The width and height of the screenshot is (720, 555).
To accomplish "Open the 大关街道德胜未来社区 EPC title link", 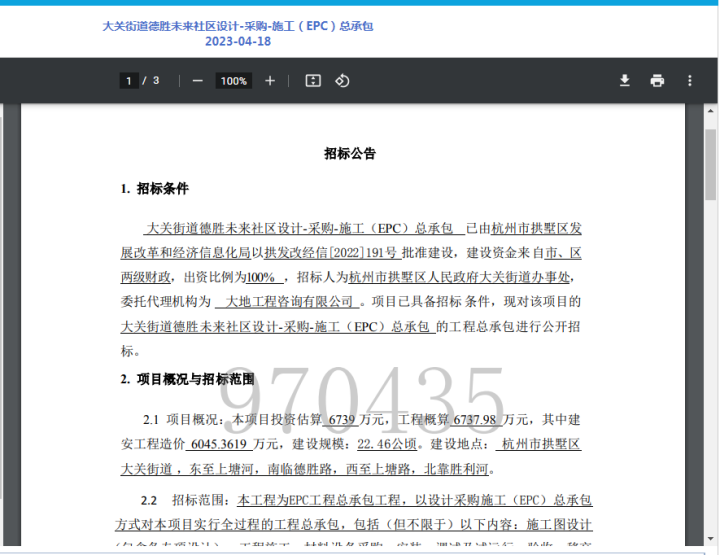I will point(238,26).
